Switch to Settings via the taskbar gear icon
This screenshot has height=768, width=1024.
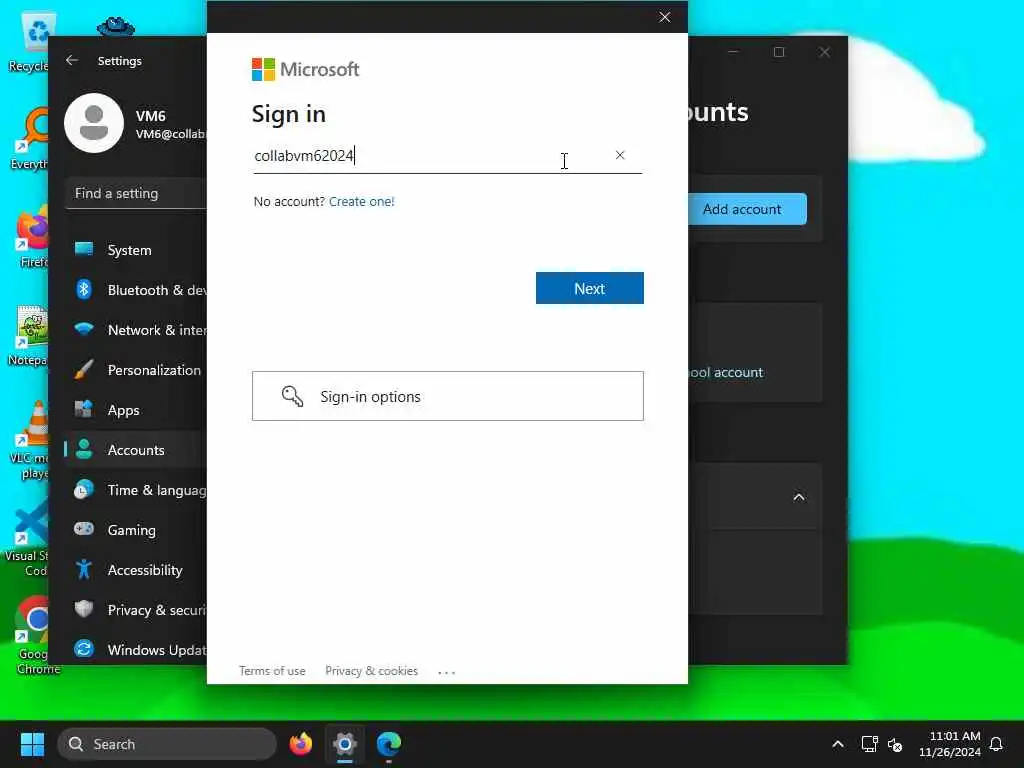coord(345,744)
